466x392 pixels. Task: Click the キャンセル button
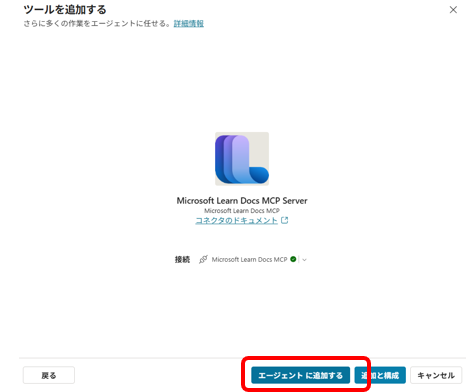436,375
